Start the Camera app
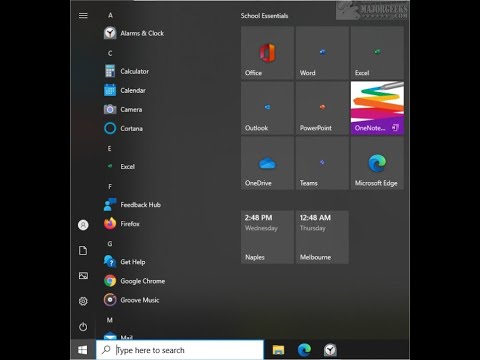The height and width of the screenshot is (360, 480). pos(123,109)
